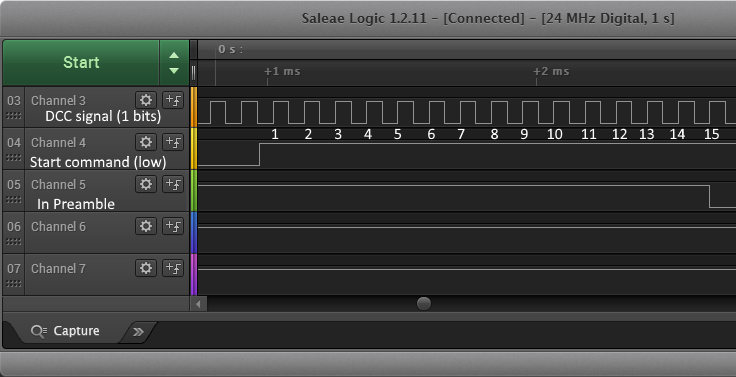This screenshot has width=736, height=377.
Task: Select Channel 5 label text
Action: [59, 185]
